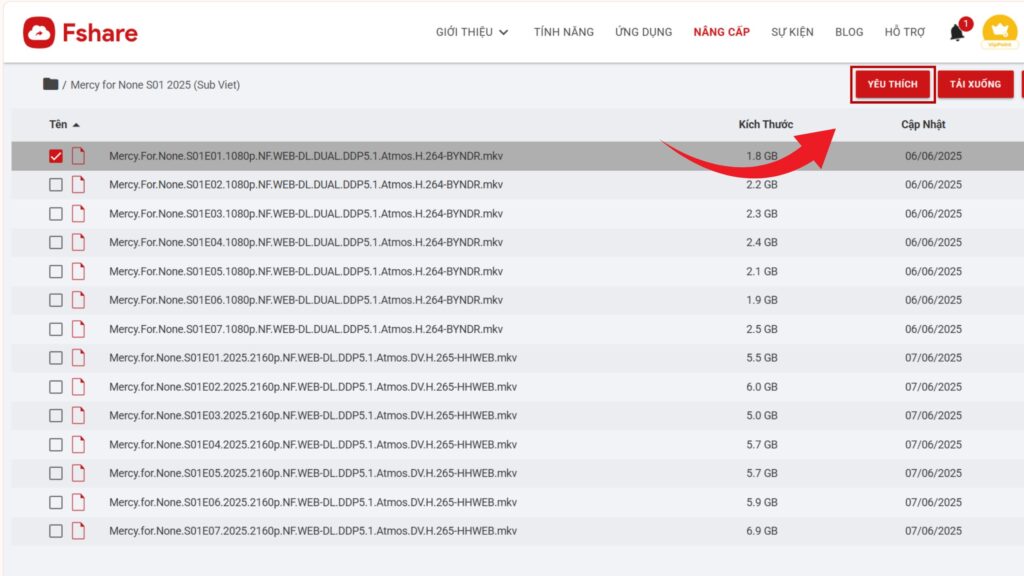
Task: Click file icon of S01E03 1080p BYNDR
Action: point(78,214)
